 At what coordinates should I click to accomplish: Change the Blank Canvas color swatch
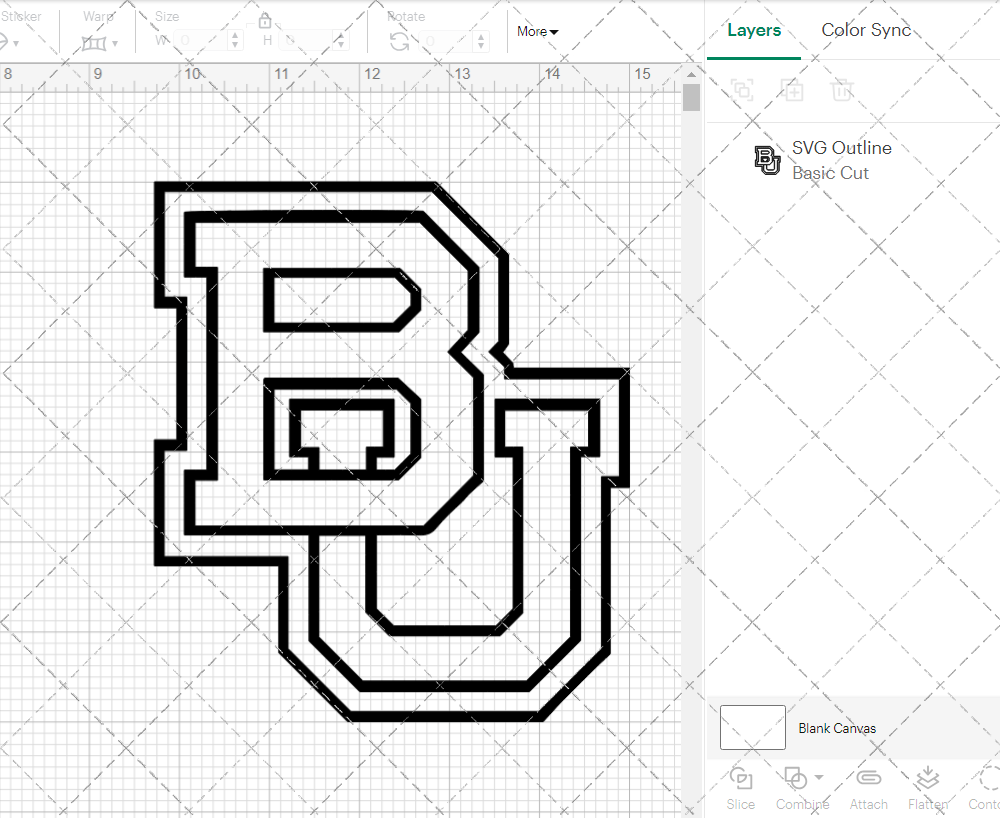coord(751,727)
